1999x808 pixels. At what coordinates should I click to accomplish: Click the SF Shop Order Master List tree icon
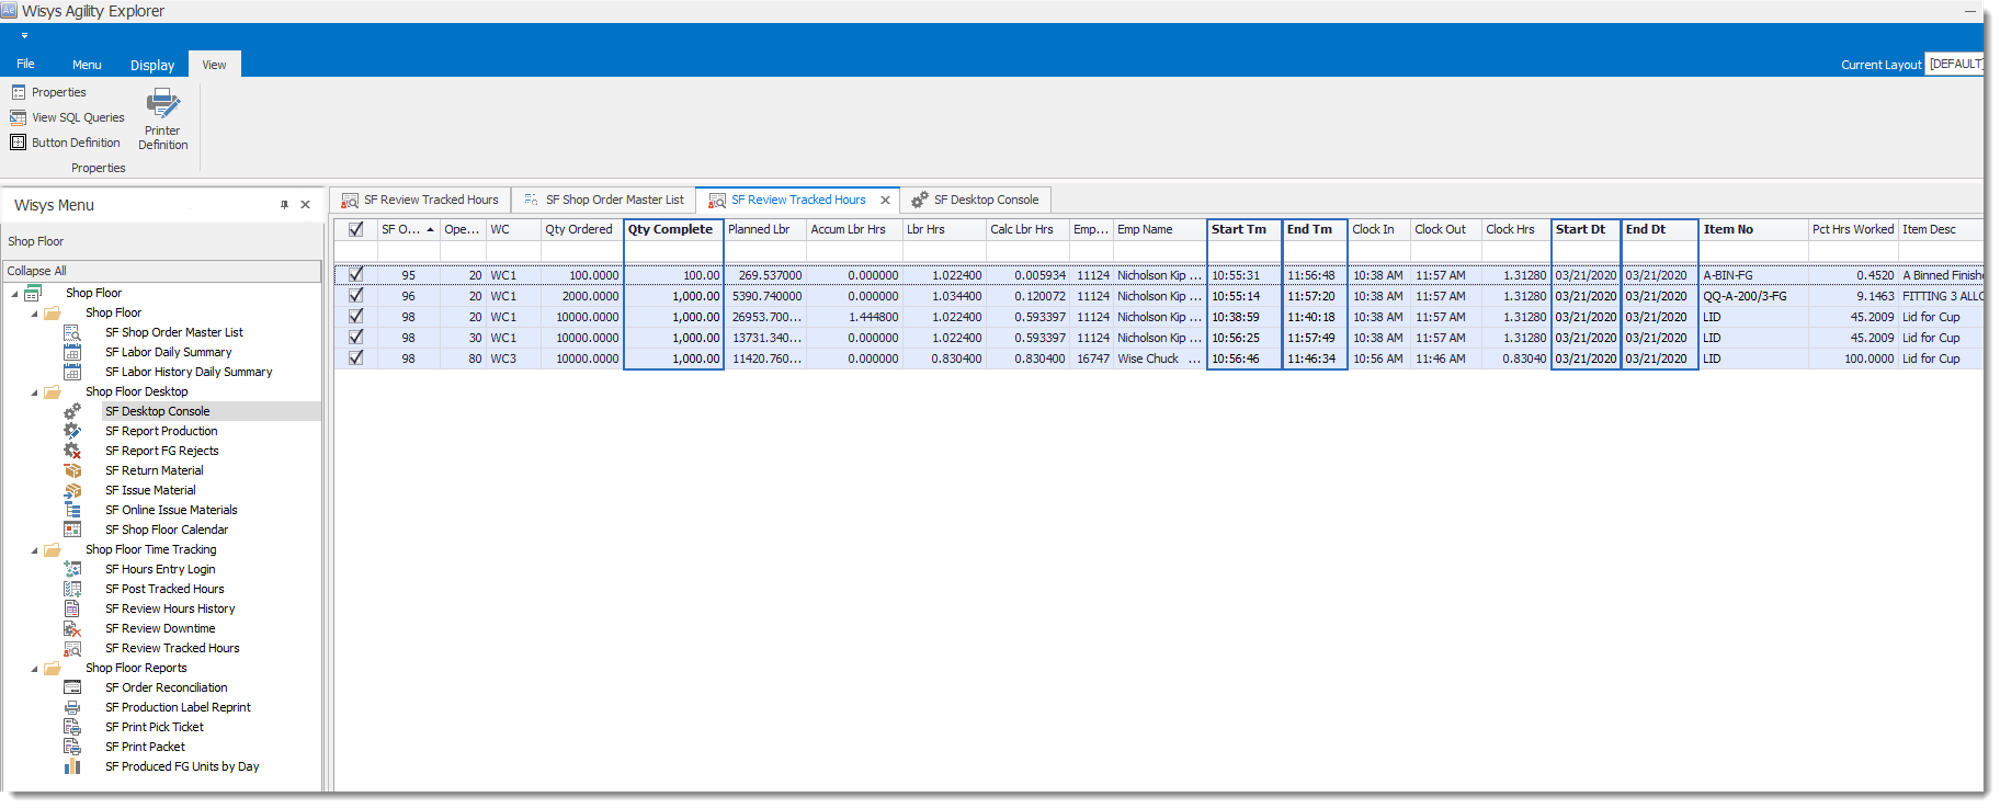click(x=72, y=332)
